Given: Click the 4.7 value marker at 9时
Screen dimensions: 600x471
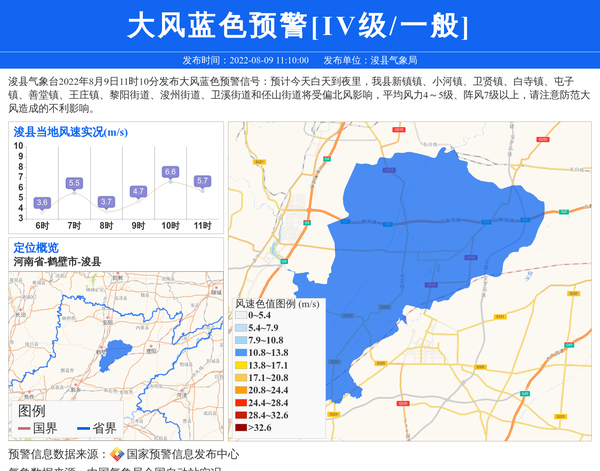Looking at the screenshot, I should pos(138,191).
